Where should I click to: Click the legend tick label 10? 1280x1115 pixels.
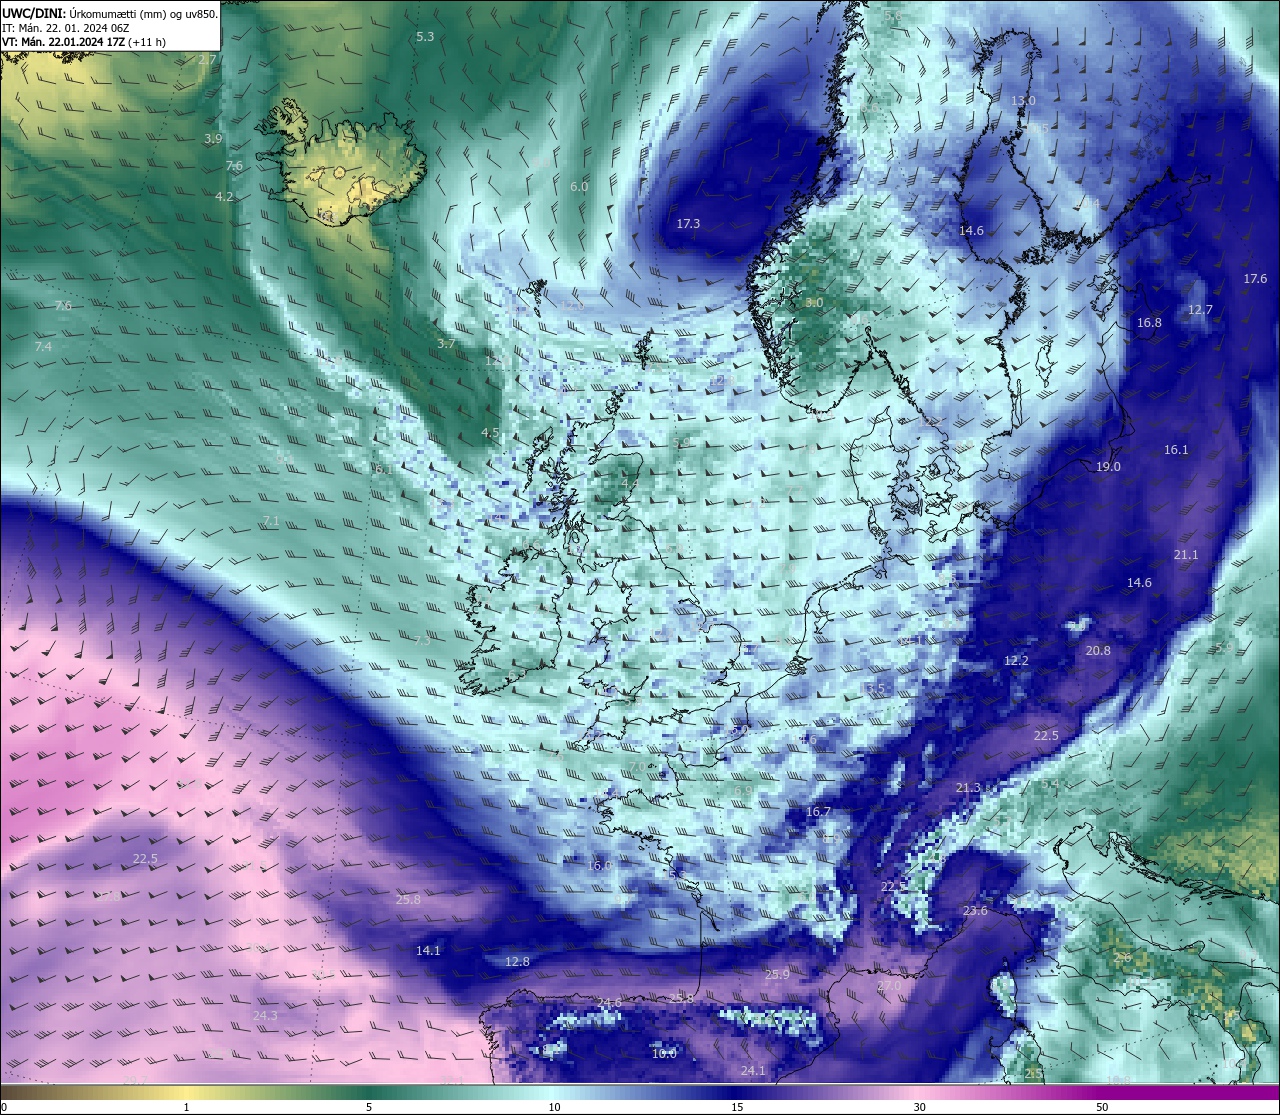tap(554, 1107)
